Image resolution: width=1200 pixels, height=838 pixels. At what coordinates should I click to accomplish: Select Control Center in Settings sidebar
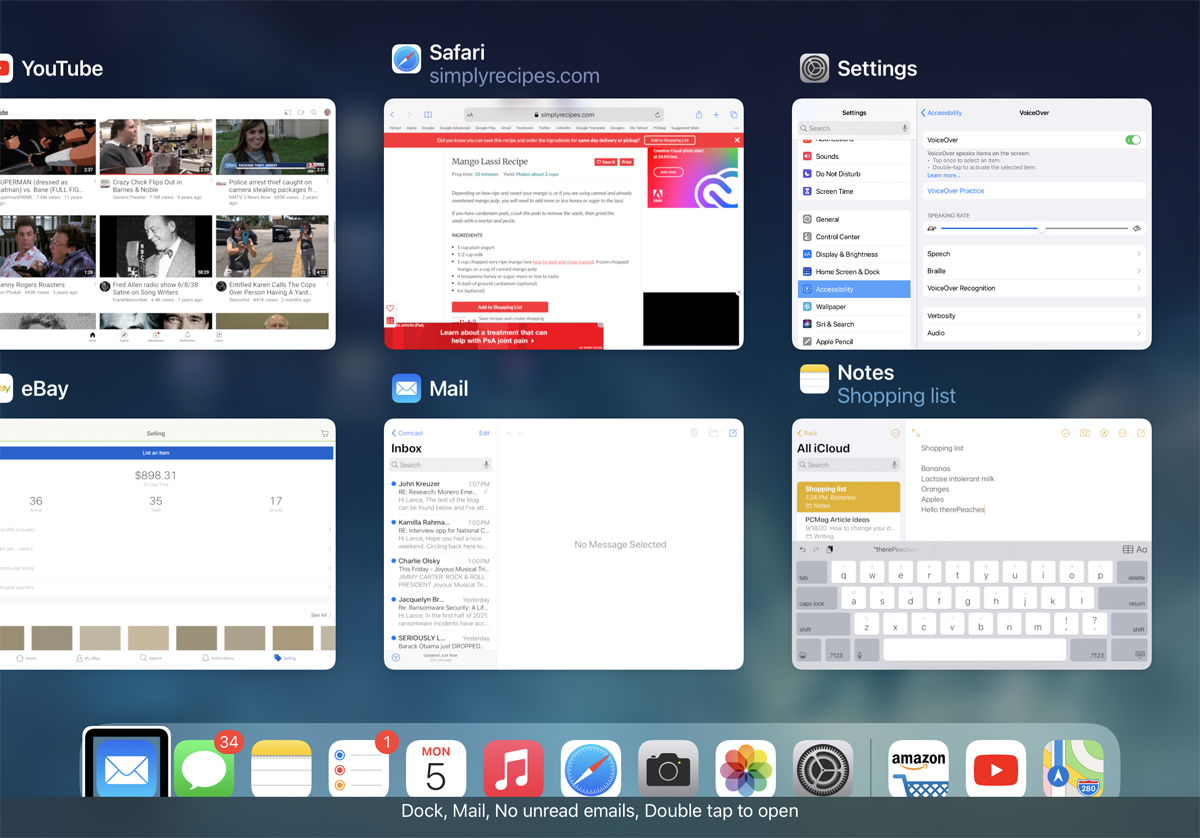point(854,237)
